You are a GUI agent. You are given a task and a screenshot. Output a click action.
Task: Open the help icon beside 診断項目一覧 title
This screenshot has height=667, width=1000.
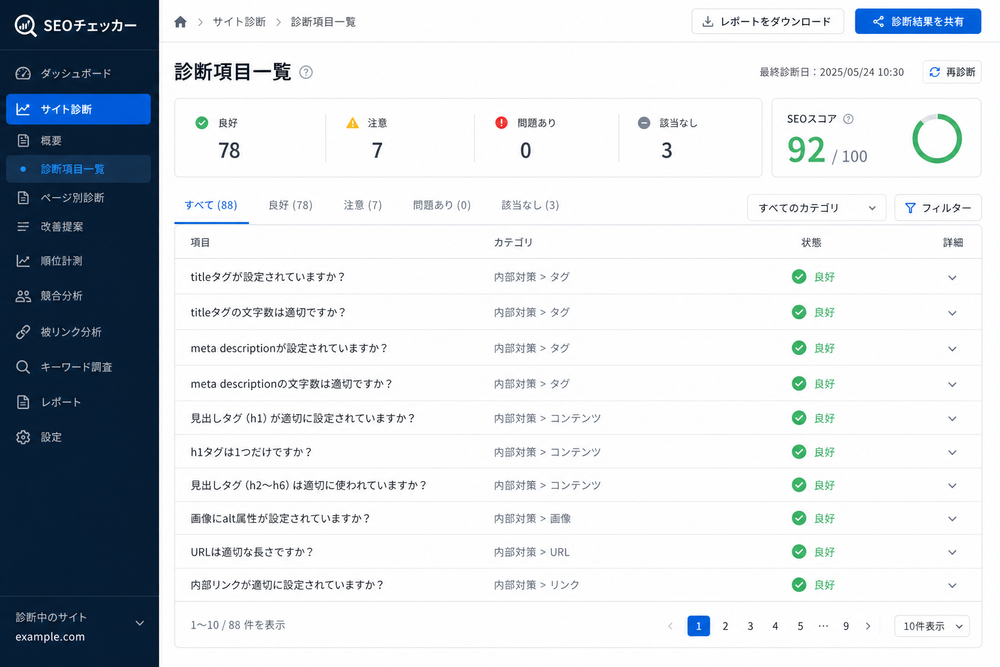coord(306,72)
